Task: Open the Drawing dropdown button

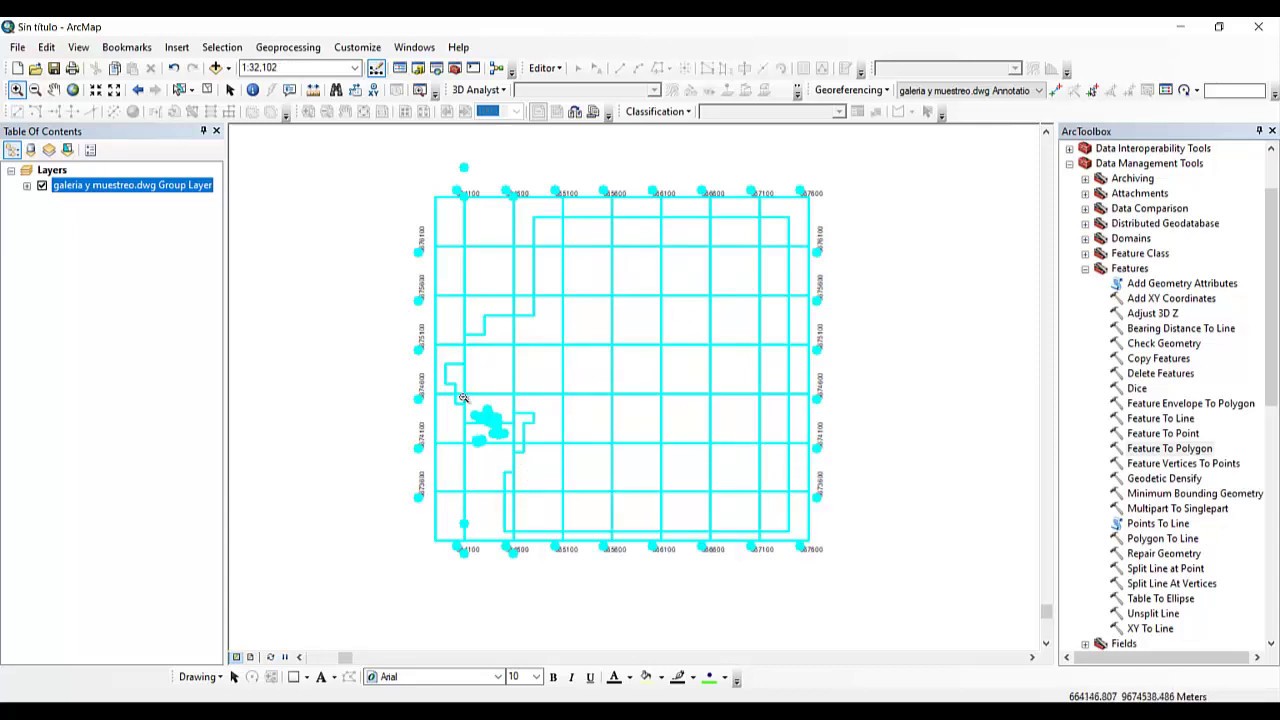Action: 200,677
